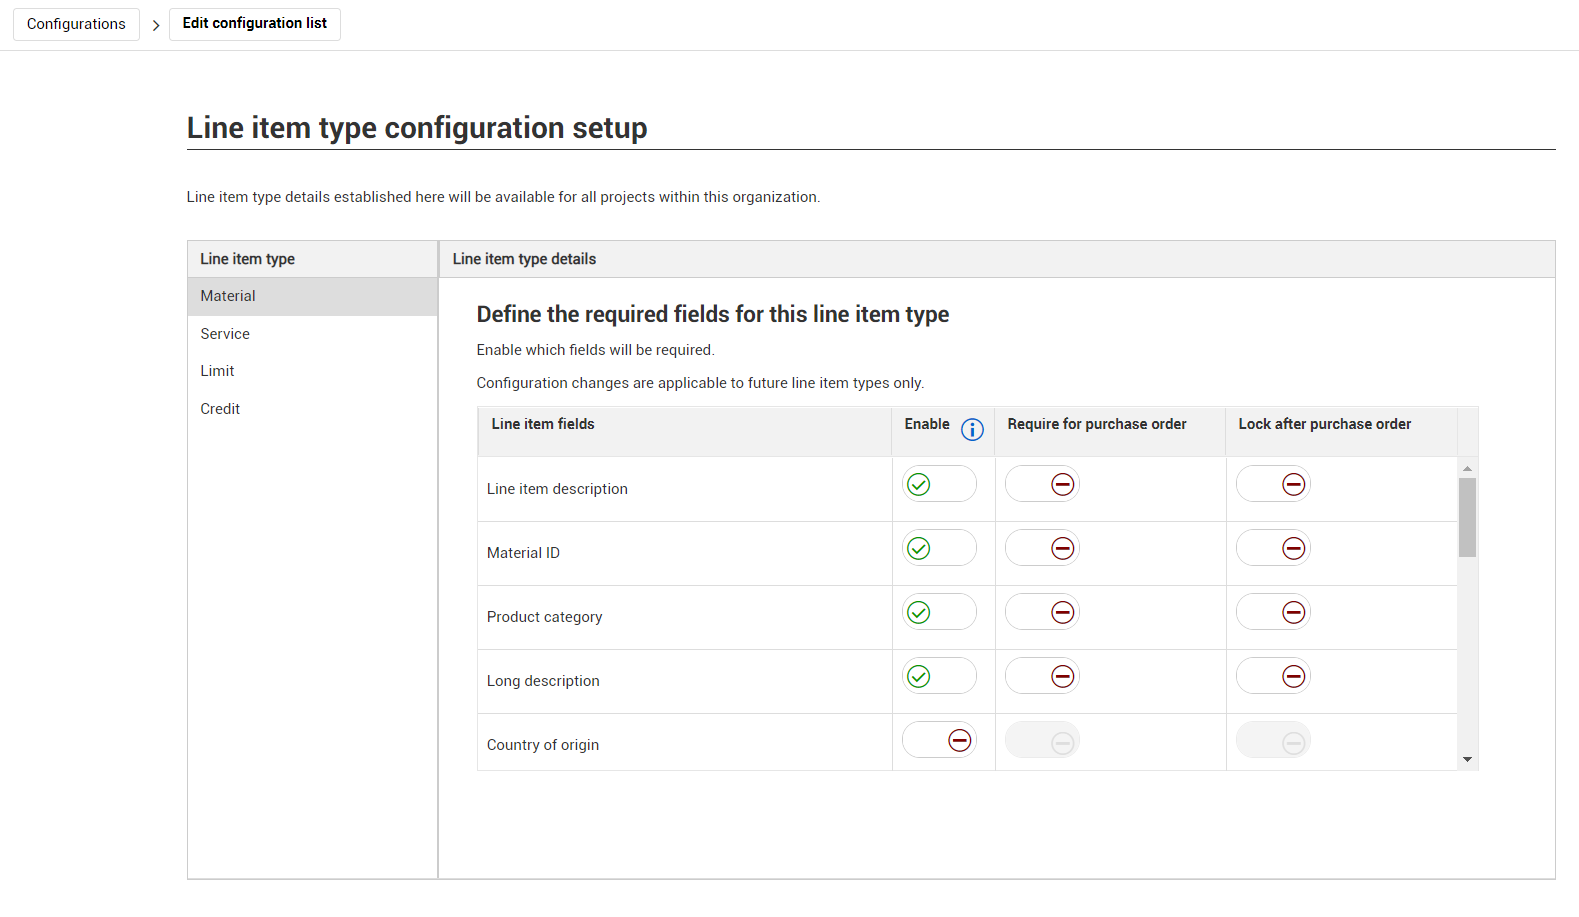This screenshot has width=1579, height=917.
Task: Click the breadcrumb chevron separator arrow
Action: coord(155,25)
